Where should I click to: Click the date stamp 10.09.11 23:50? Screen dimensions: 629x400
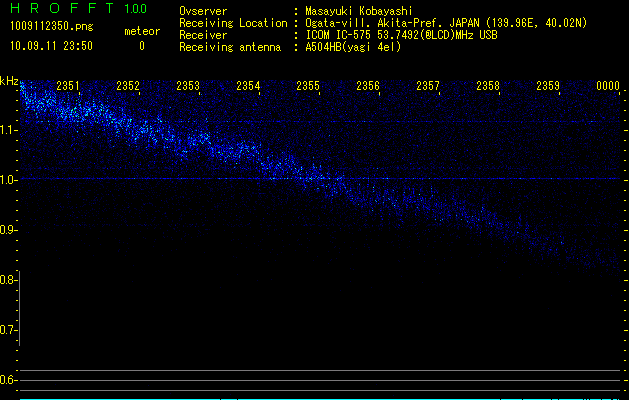pos(51,46)
